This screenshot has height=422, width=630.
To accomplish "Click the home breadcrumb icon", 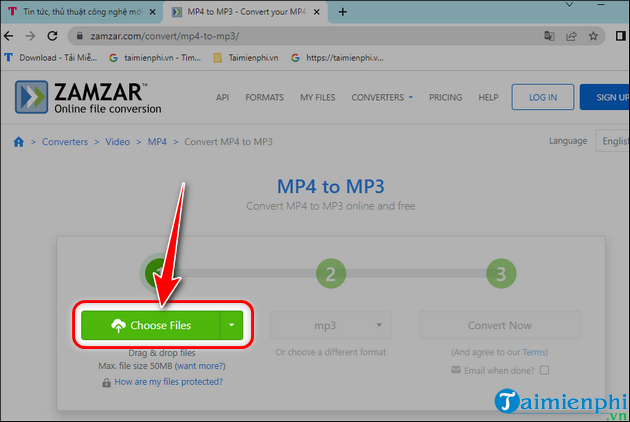I will [x=18, y=142].
